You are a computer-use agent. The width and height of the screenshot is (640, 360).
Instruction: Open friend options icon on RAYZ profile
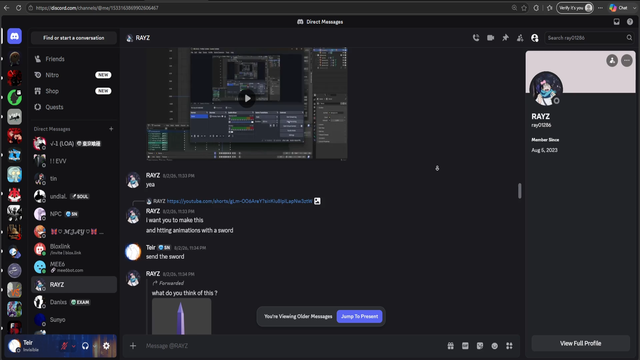click(x=612, y=61)
